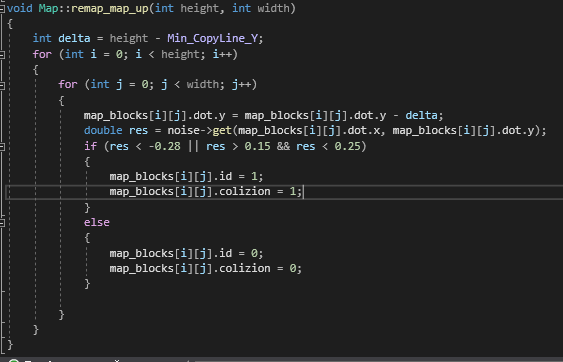This screenshot has width=563, height=362.
Task: Click the width parameter in the signature
Action: [x=274, y=8]
